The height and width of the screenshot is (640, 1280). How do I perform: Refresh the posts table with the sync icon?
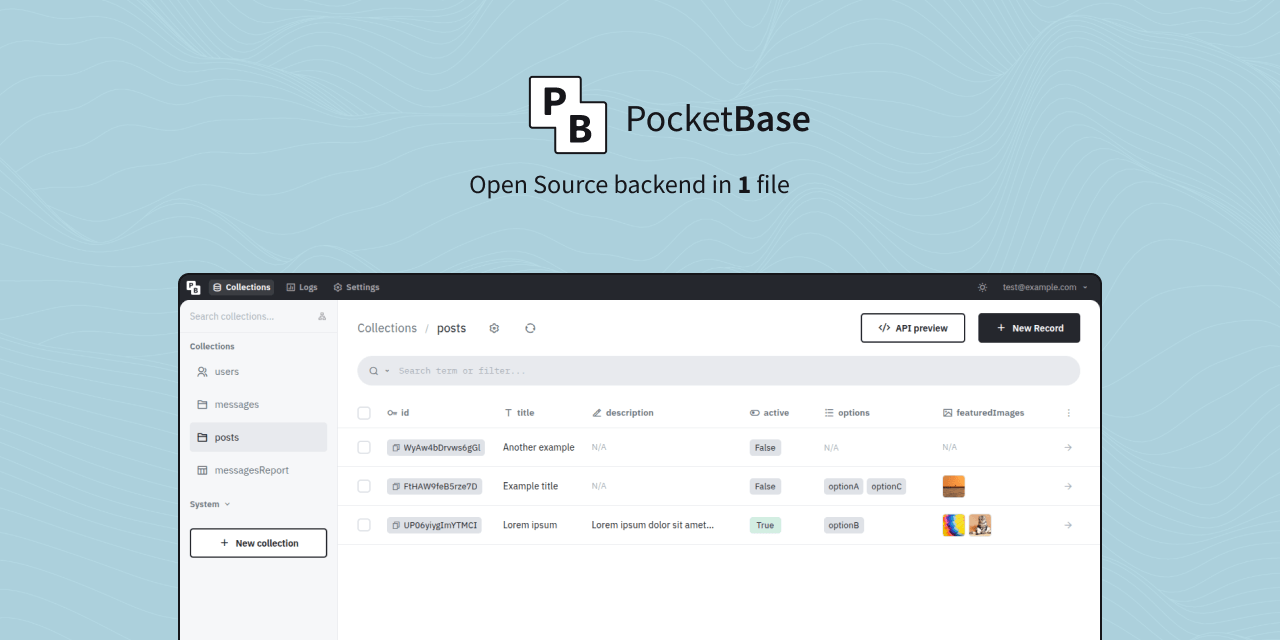(530, 327)
